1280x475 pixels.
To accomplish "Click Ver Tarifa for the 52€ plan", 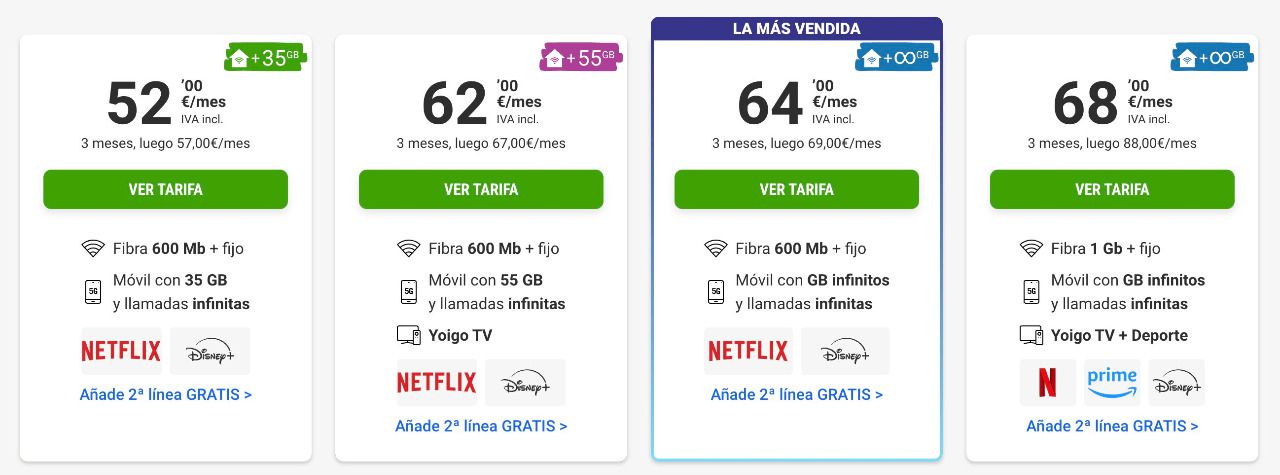I will pos(165,189).
